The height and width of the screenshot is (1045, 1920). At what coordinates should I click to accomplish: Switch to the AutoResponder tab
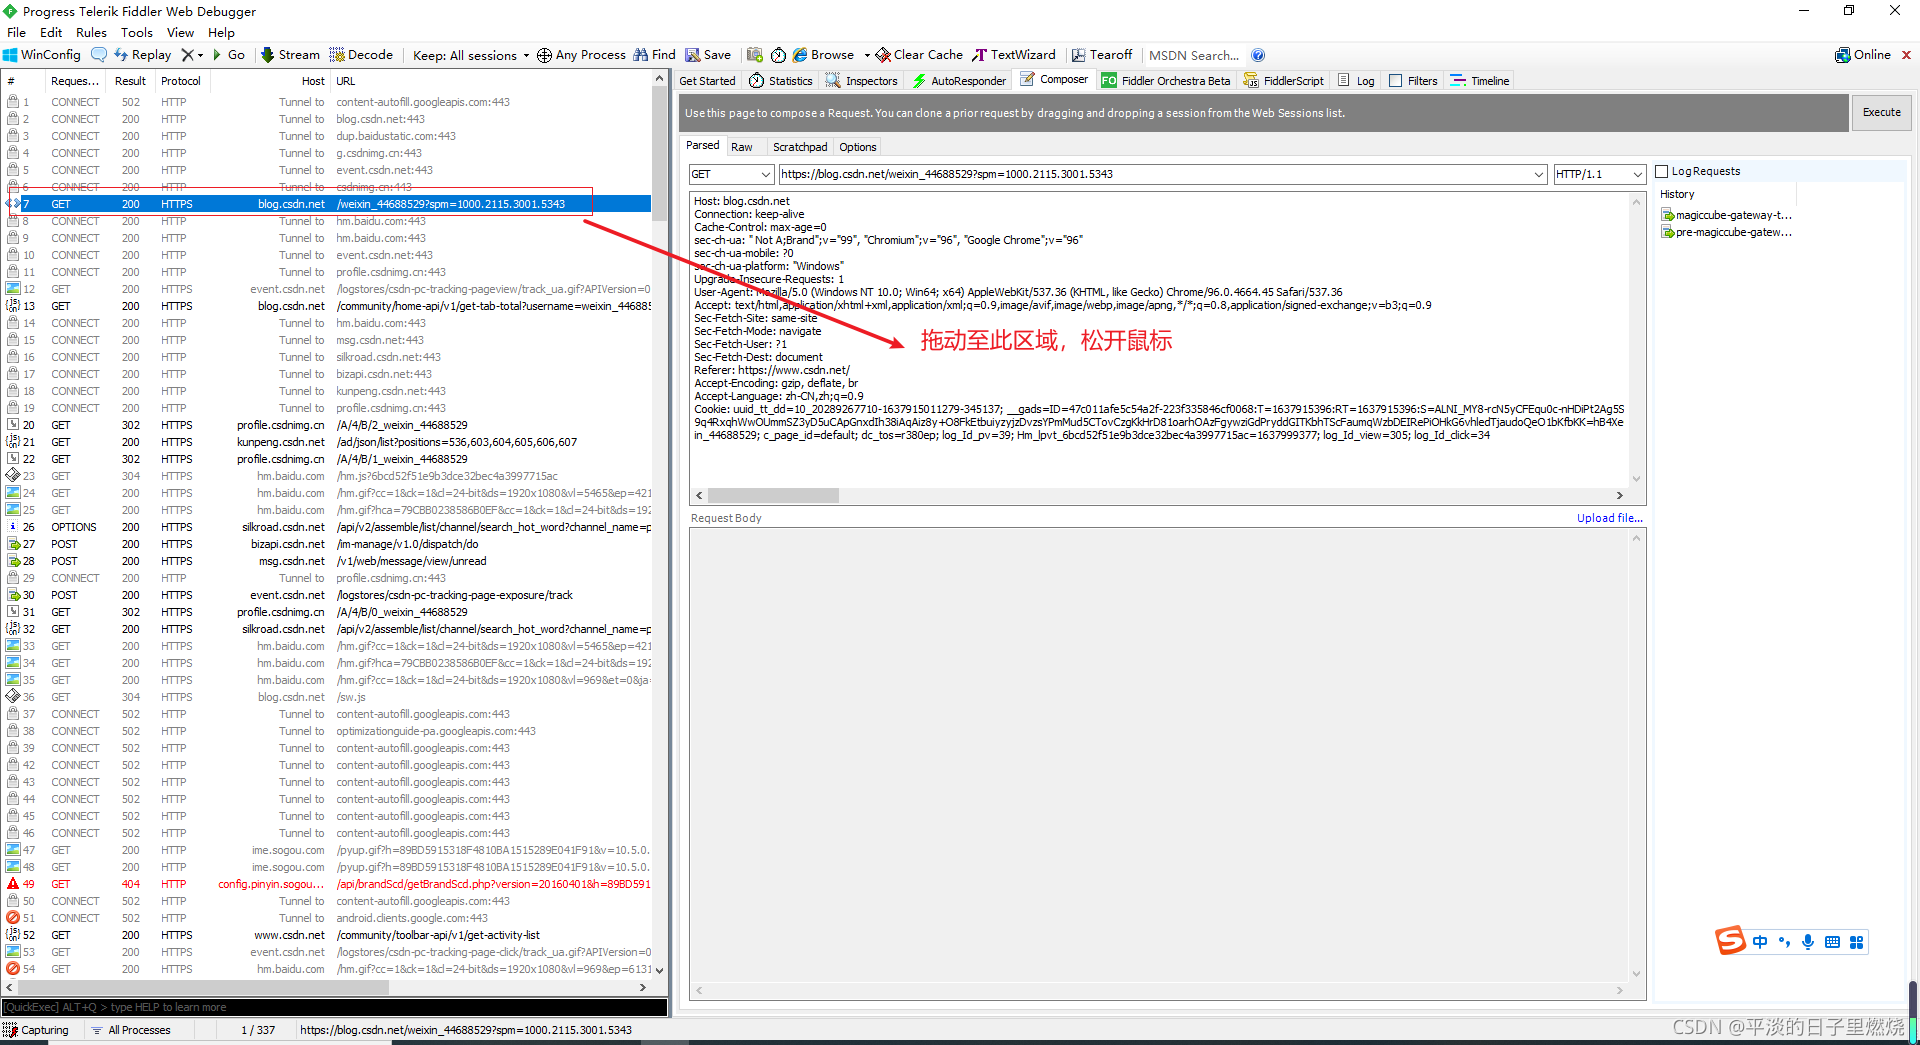coord(959,81)
